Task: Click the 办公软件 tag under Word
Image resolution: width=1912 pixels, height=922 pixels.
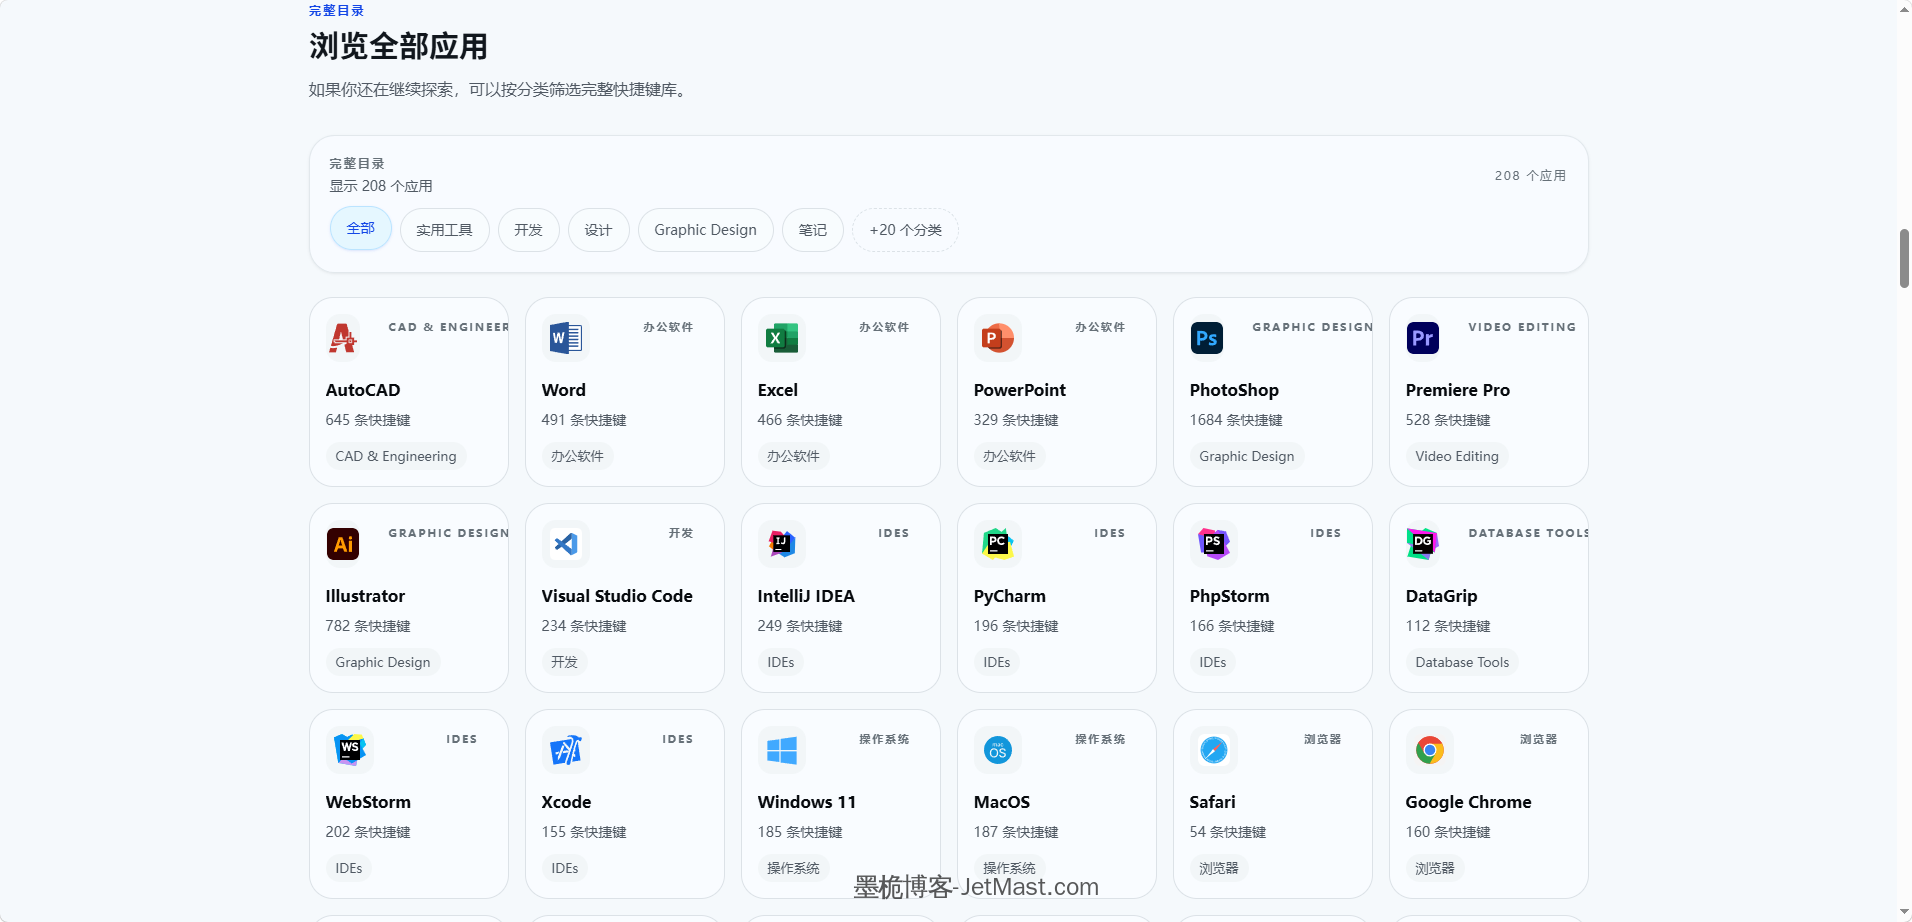Action: pyautogui.click(x=577, y=456)
